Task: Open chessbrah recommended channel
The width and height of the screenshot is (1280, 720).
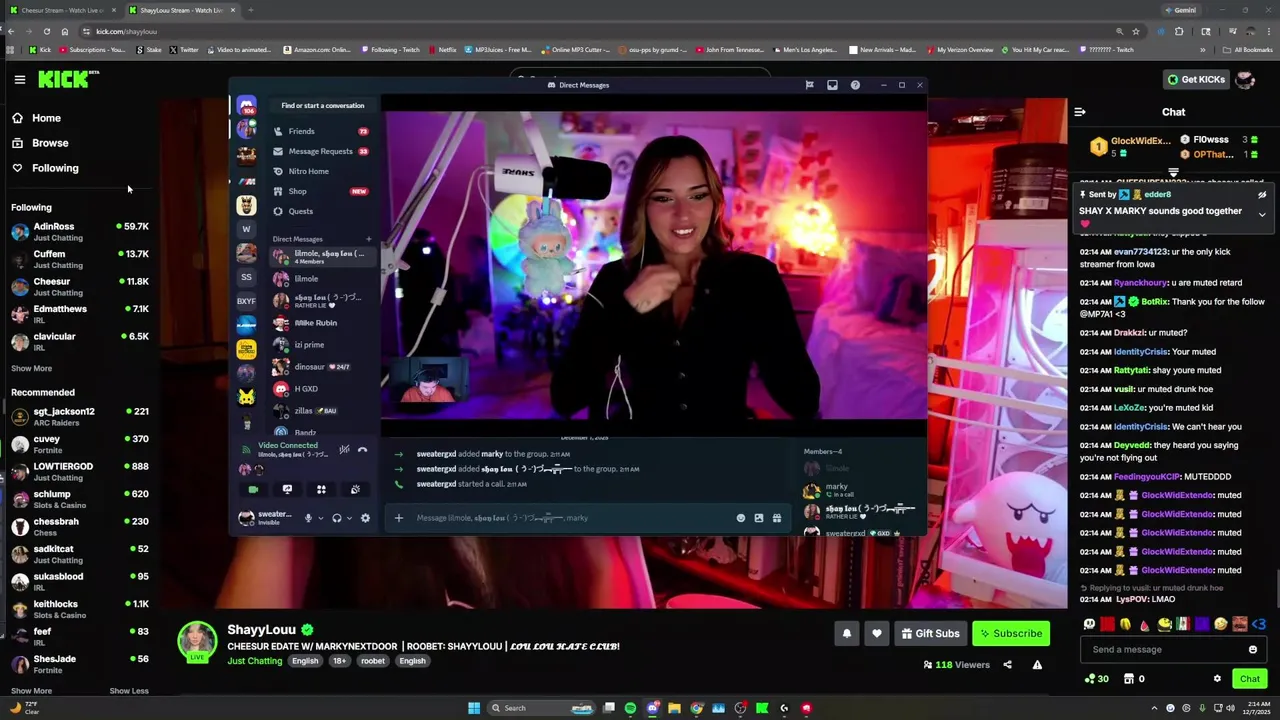Action: click(80, 526)
